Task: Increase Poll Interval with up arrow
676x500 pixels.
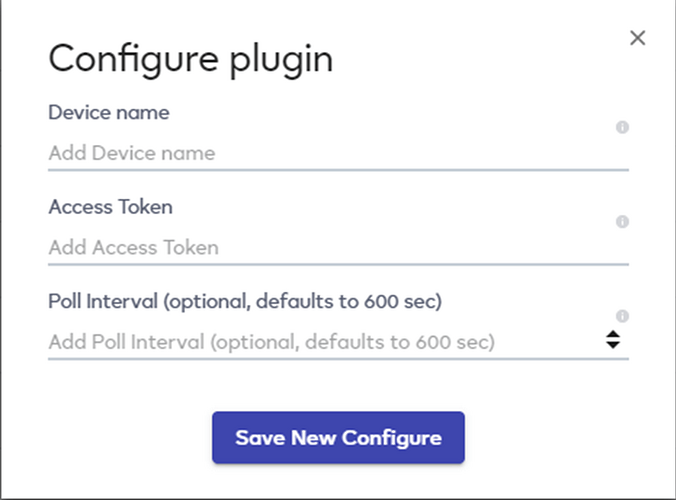Action: (x=613, y=334)
